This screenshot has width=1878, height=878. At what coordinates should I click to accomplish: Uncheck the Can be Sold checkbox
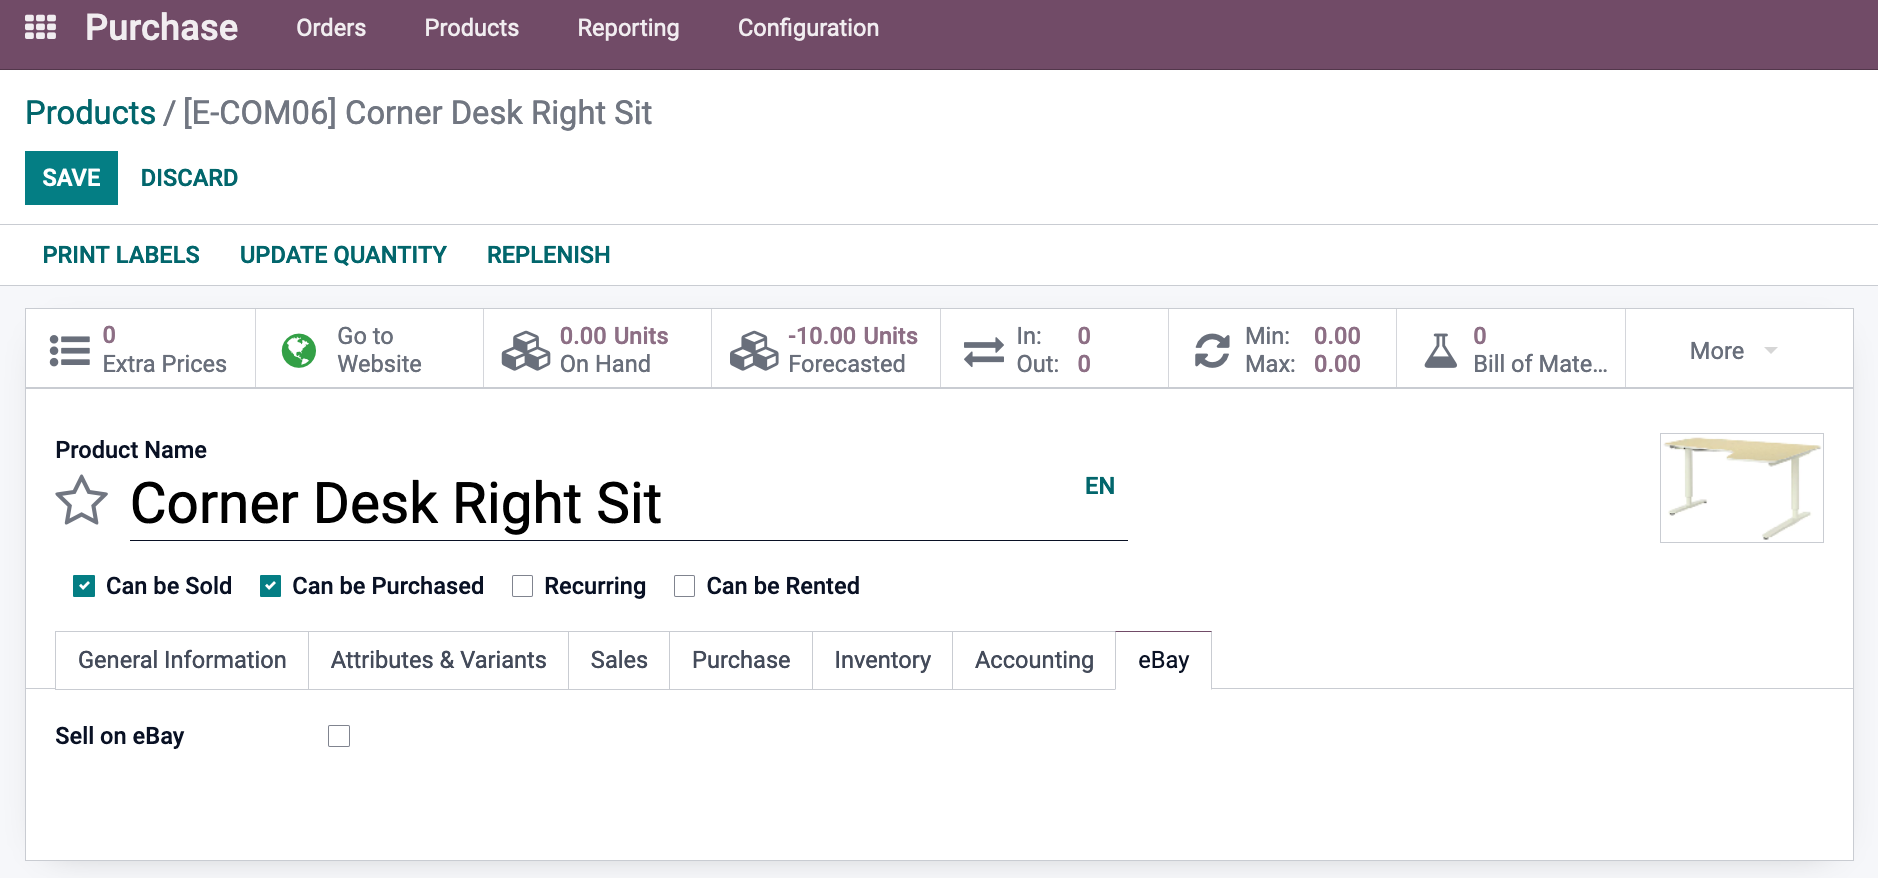(84, 586)
